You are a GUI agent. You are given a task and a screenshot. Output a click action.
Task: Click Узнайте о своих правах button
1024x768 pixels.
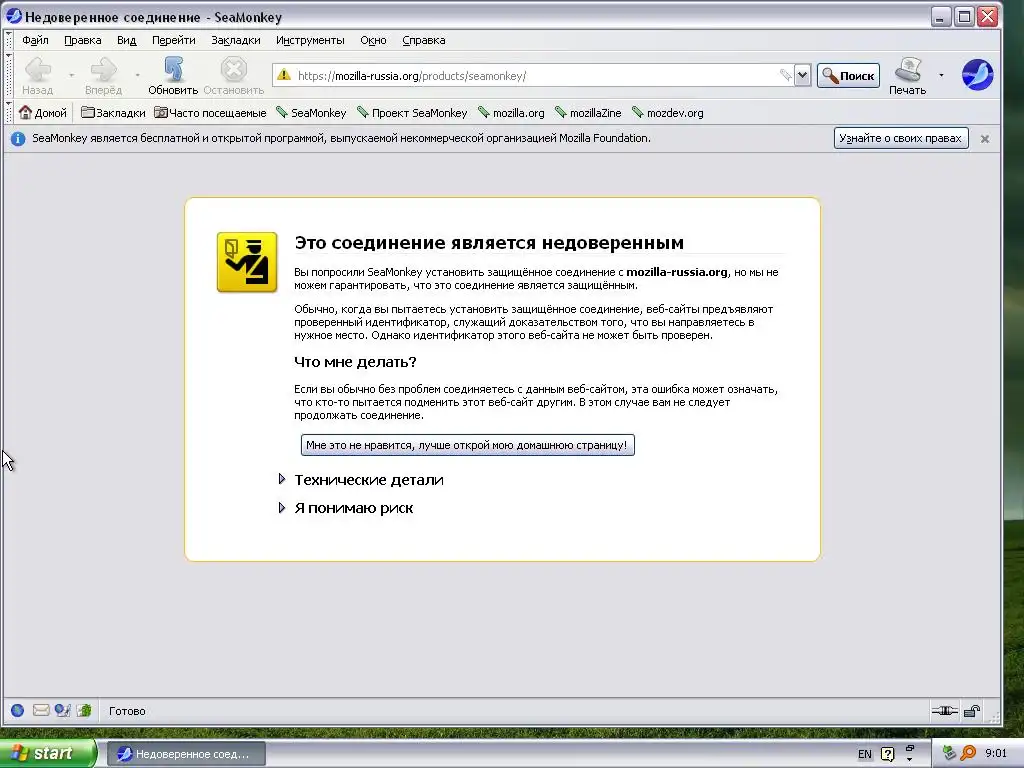901,138
